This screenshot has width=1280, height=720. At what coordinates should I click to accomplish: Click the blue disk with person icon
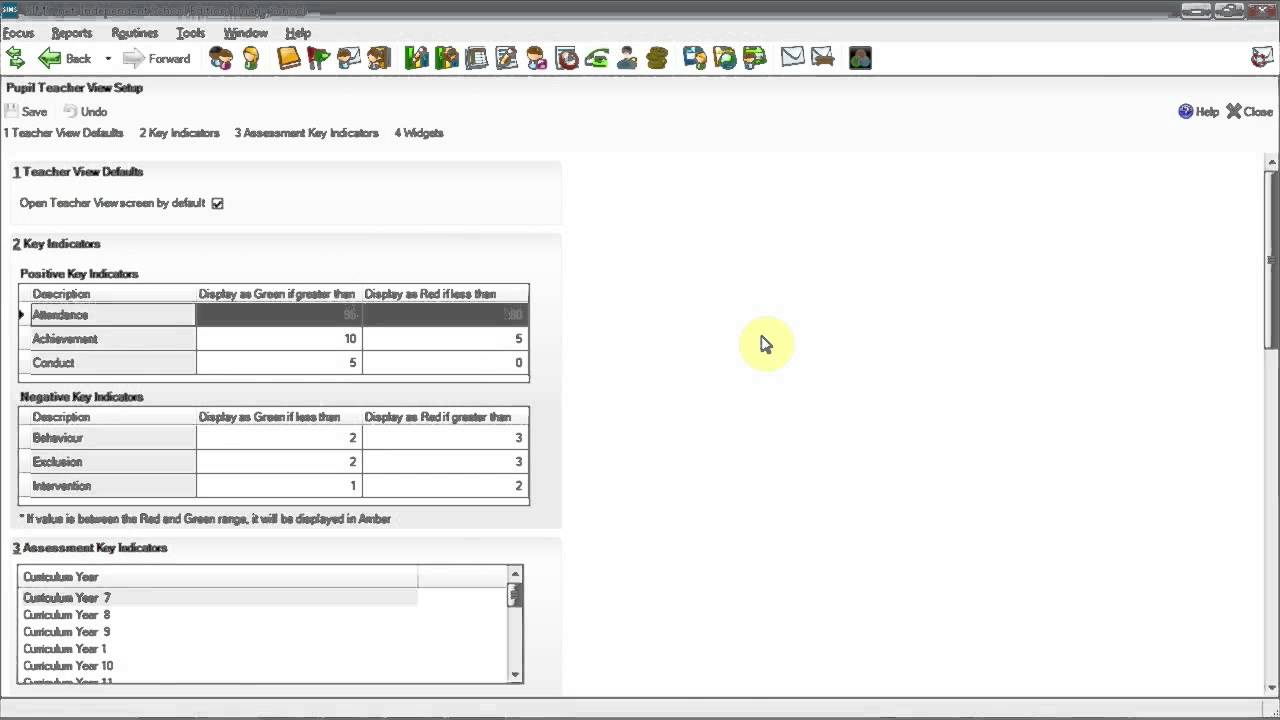pos(695,58)
